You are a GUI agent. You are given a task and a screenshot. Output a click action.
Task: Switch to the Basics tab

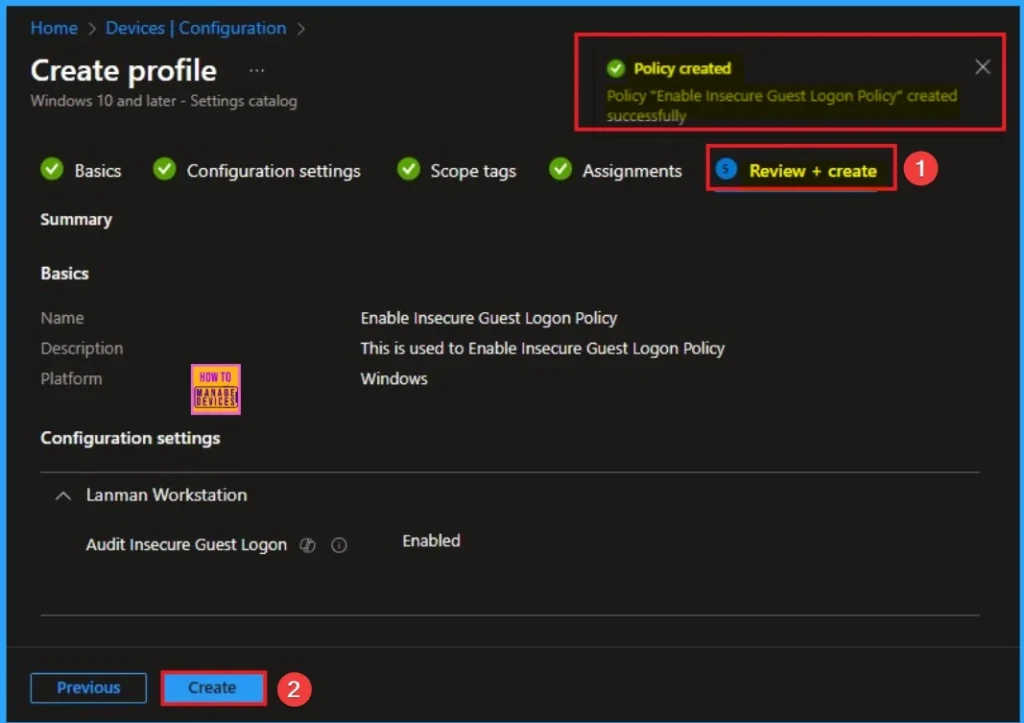[x=97, y=171]
